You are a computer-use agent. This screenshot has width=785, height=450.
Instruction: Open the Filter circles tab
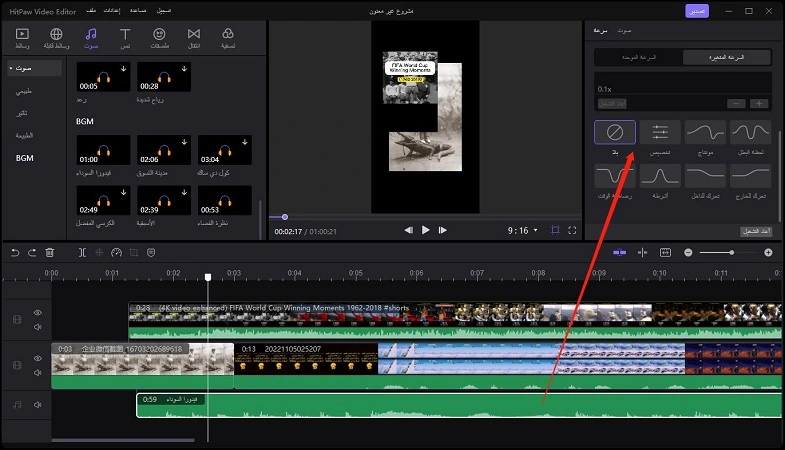(x=228, y=34)
